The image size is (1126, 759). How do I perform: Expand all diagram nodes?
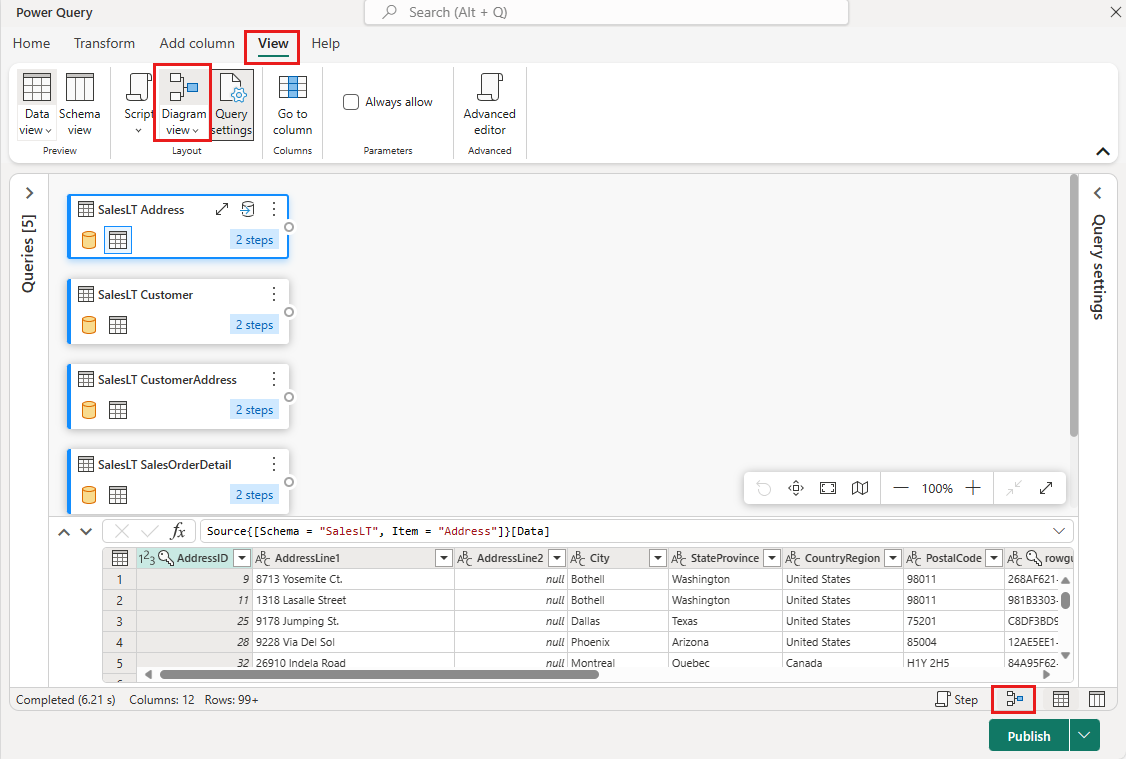pyautogui.click(x=1046, y=488)
